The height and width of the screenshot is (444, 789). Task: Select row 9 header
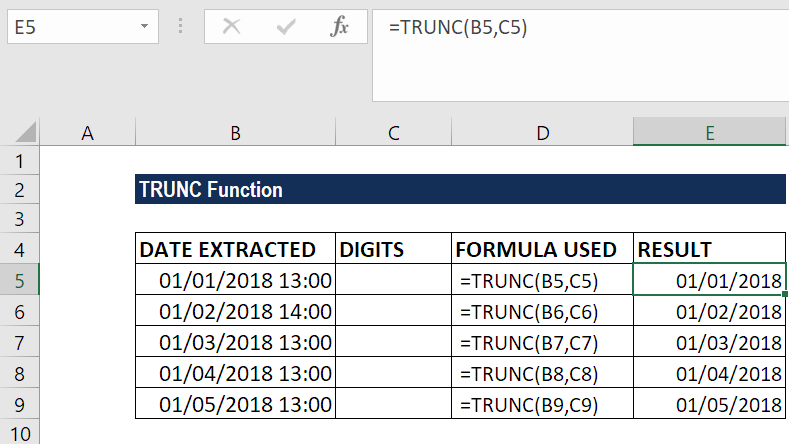click(19, 404)
